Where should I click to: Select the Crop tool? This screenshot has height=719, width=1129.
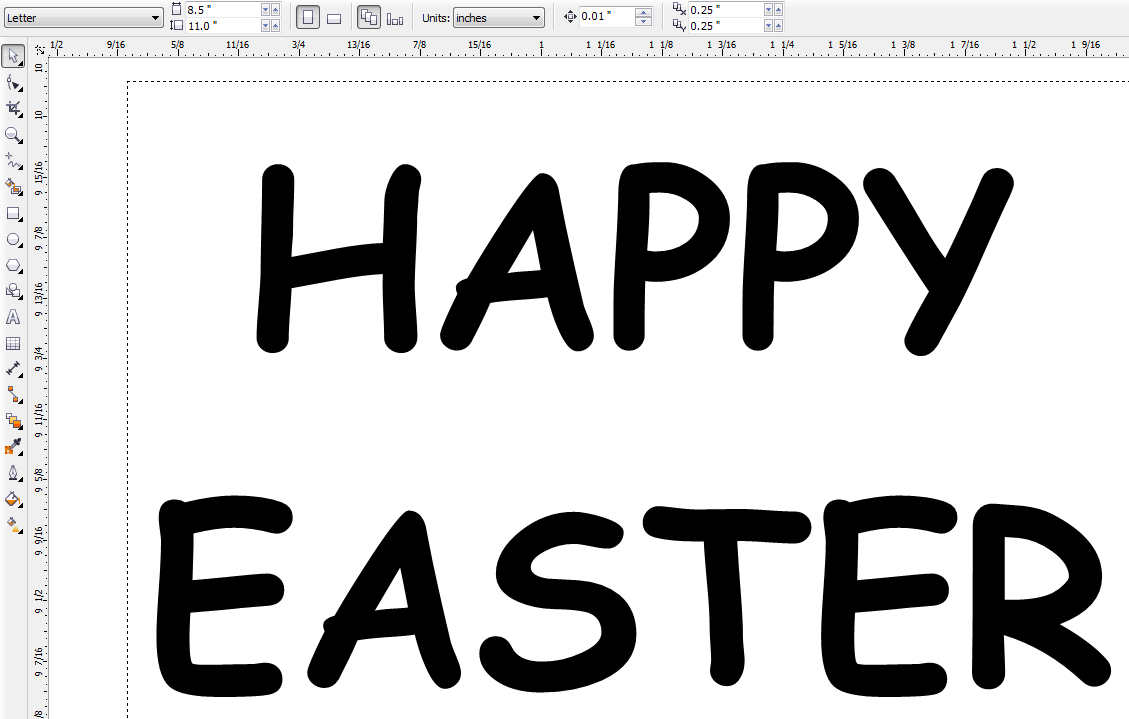13,109
